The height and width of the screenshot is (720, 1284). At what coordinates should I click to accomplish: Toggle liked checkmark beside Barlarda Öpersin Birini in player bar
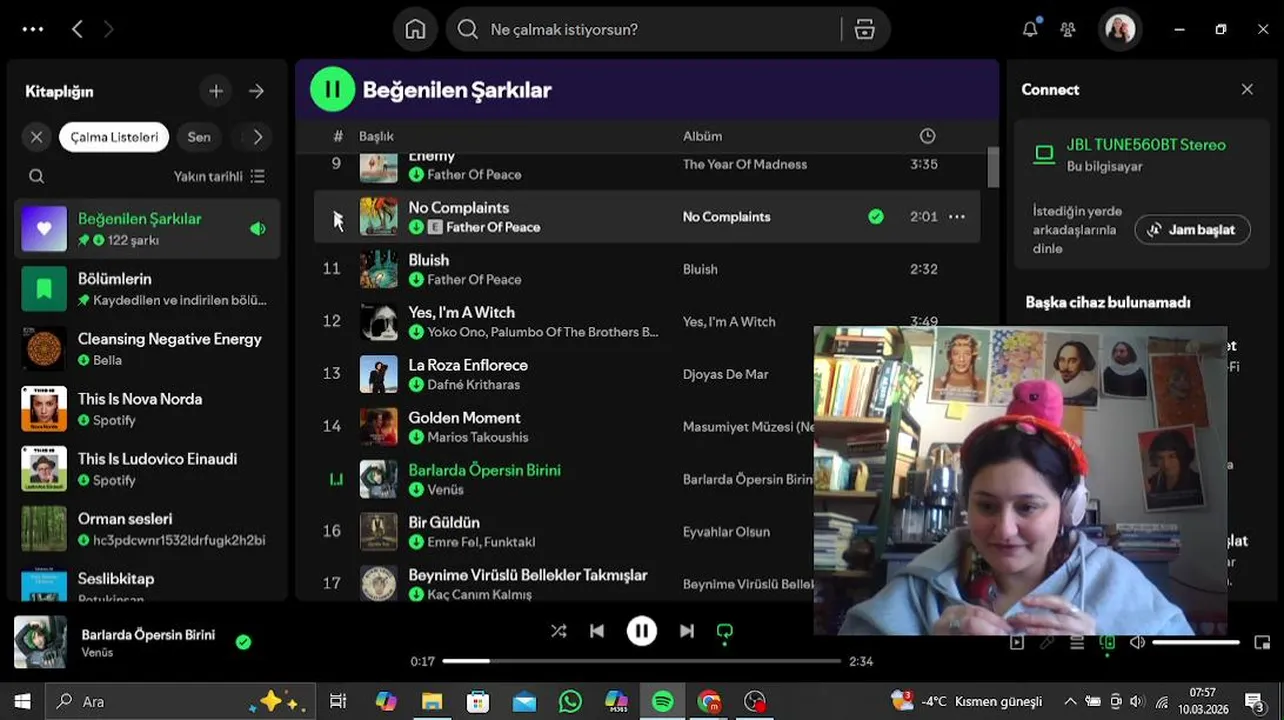tap(243, 642)
